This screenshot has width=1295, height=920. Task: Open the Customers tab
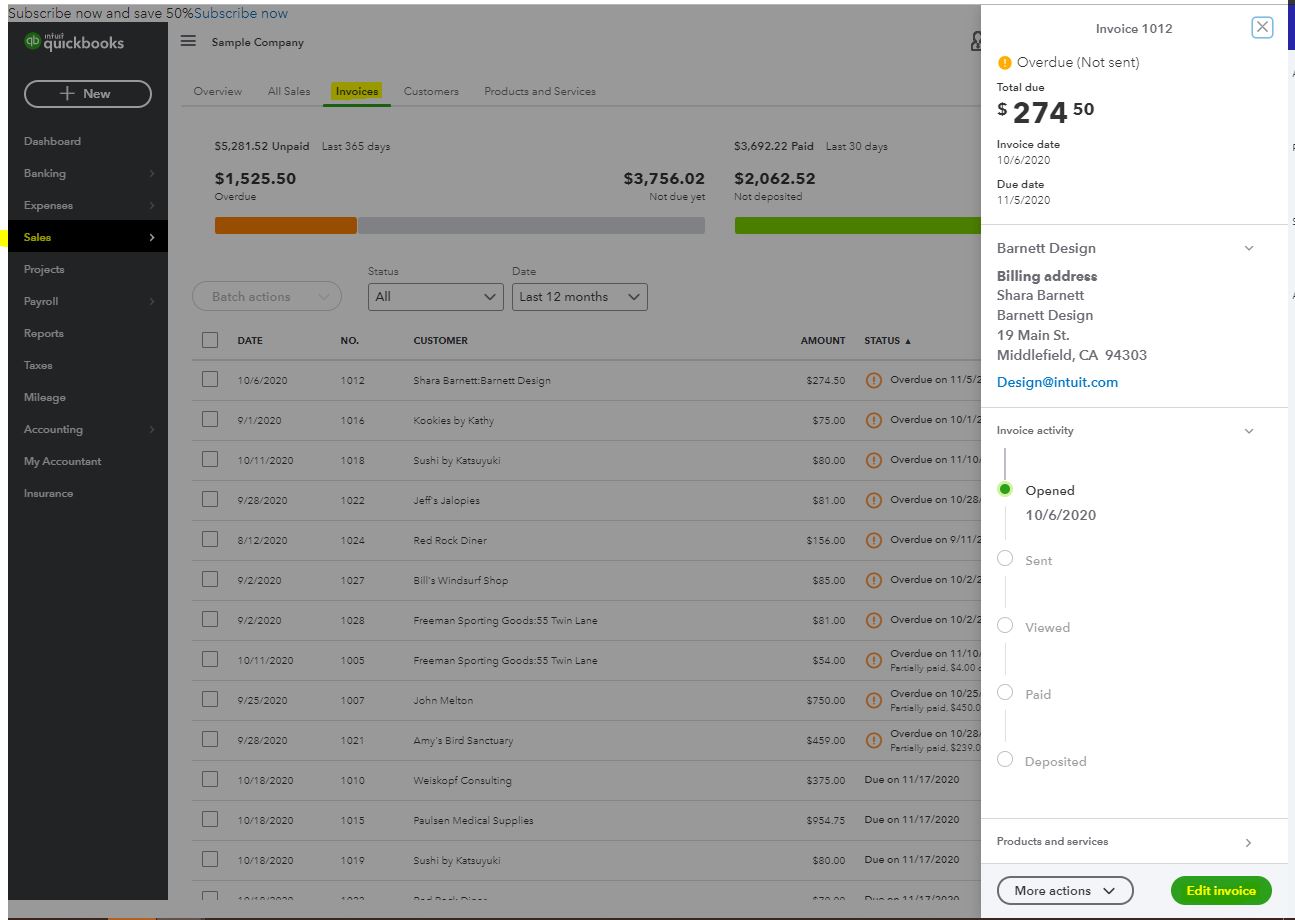tap(431, 91)
